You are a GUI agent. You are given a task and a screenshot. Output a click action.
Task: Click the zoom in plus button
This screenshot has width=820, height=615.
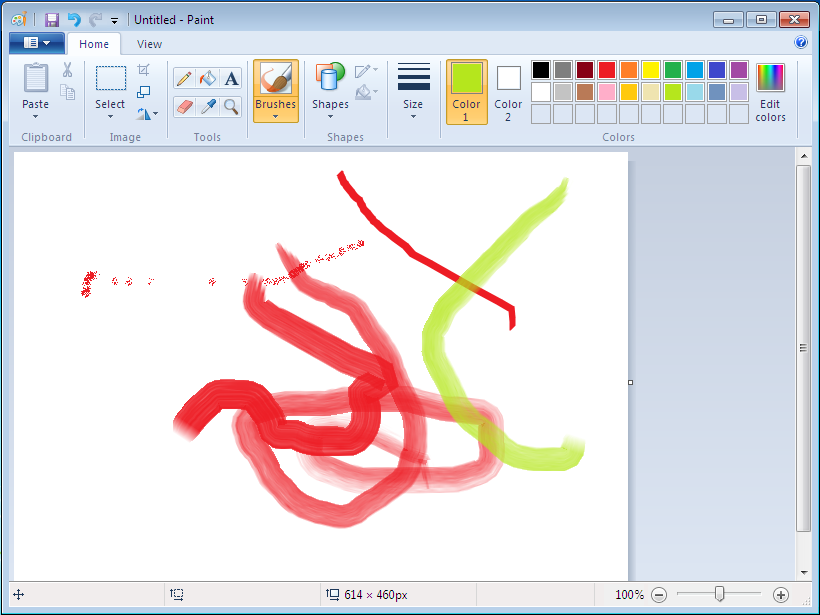(x=781, y=595)
